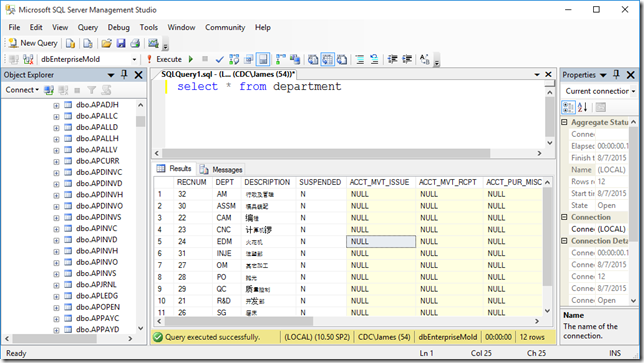Pin the Properties panel
This screenshot has height=363, width=644.
[x=616, y=75]
